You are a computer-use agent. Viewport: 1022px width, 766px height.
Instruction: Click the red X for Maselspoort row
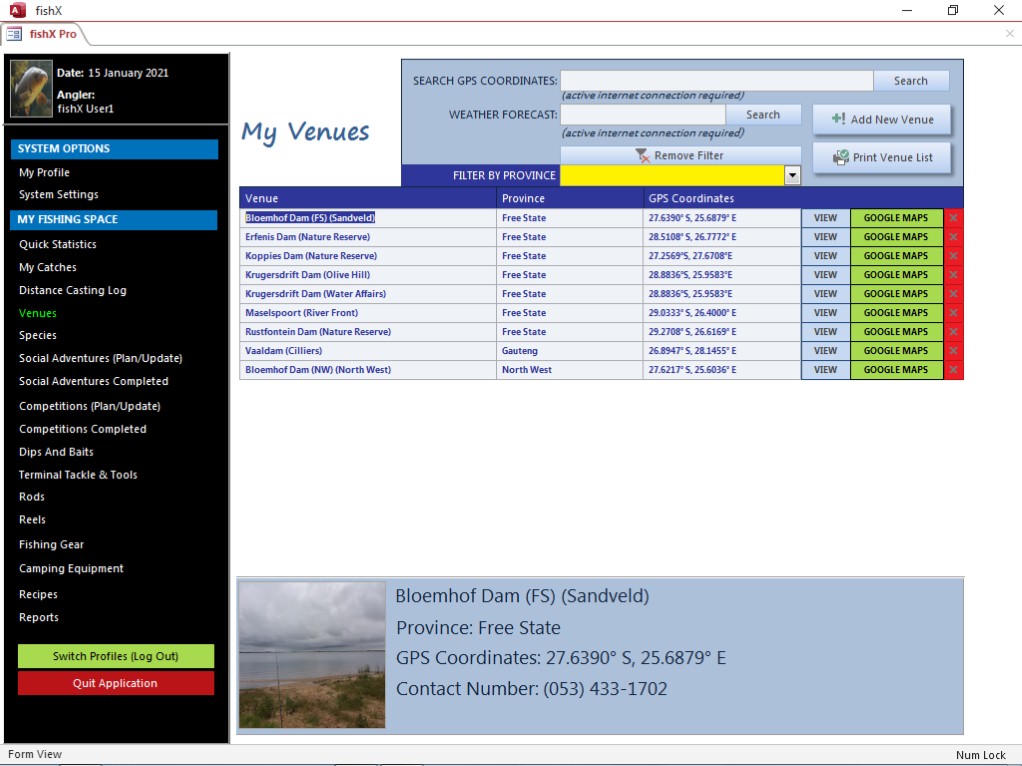(953, 313)
